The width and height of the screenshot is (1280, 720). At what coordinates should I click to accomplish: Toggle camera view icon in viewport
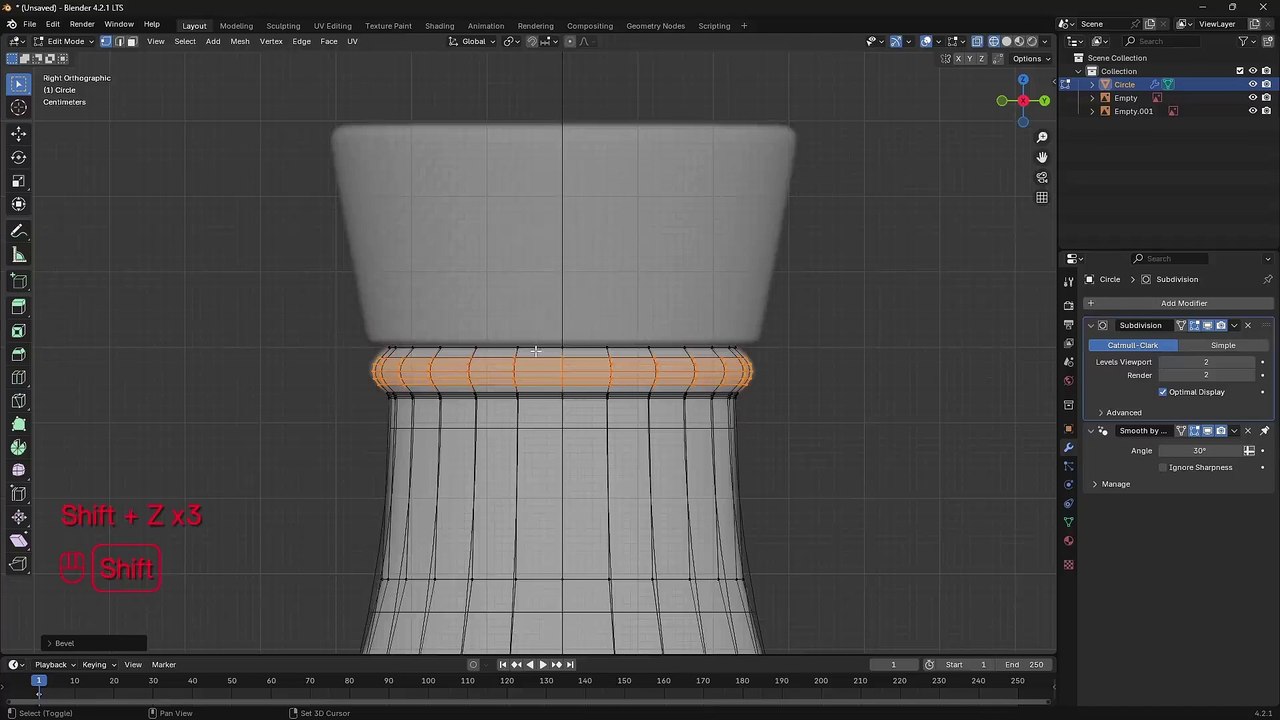click(1042, 177)
